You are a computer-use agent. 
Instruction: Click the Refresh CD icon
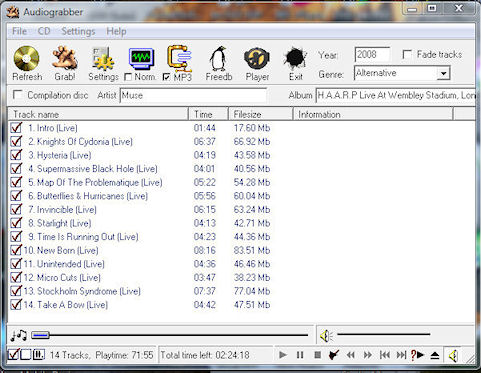26,59
